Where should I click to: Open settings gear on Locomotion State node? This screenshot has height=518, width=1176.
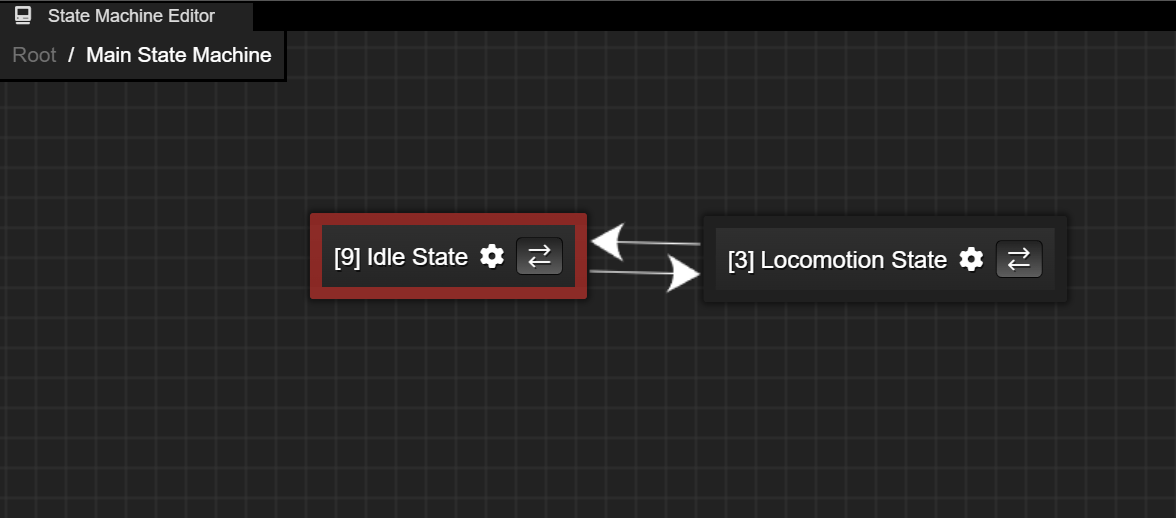click(971, 260)
